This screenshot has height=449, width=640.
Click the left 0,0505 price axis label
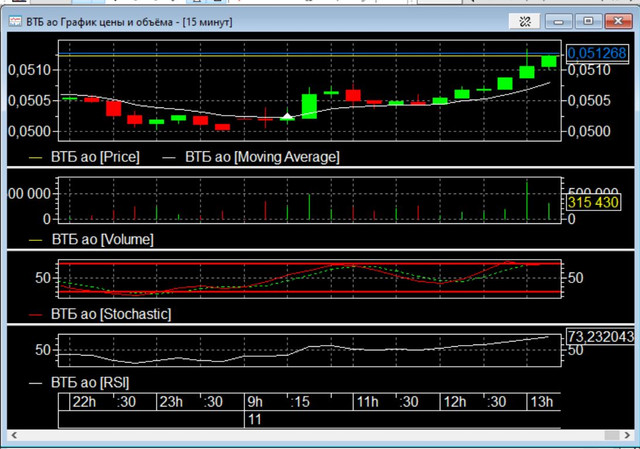click(x=29, y=100)
